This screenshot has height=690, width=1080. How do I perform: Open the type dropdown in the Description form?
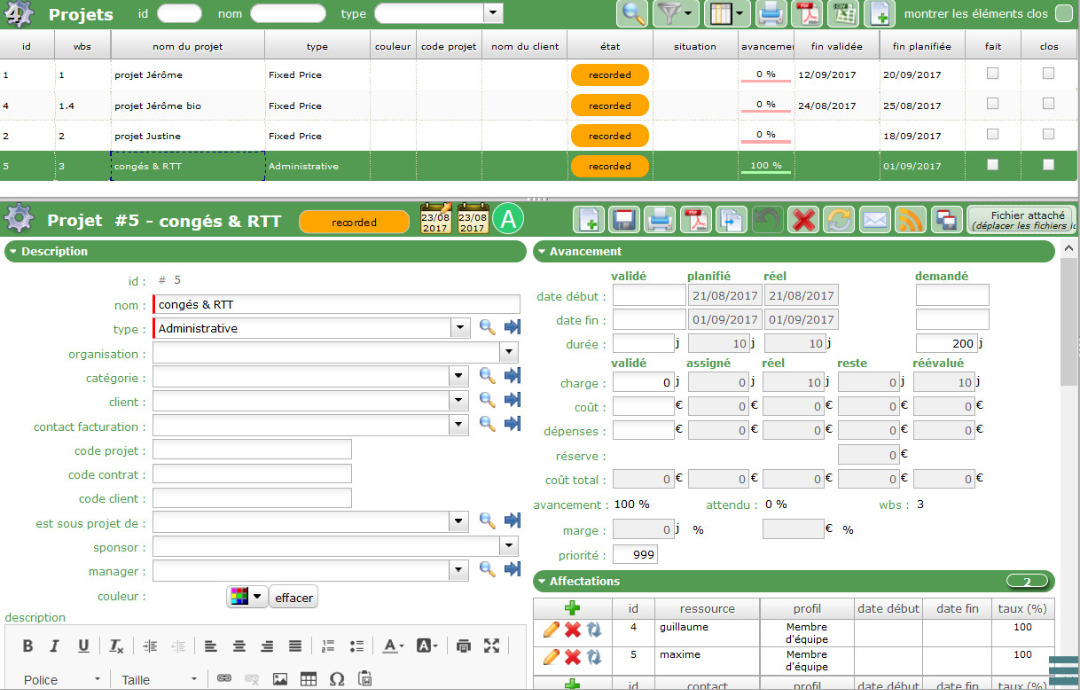pos(459,328)
